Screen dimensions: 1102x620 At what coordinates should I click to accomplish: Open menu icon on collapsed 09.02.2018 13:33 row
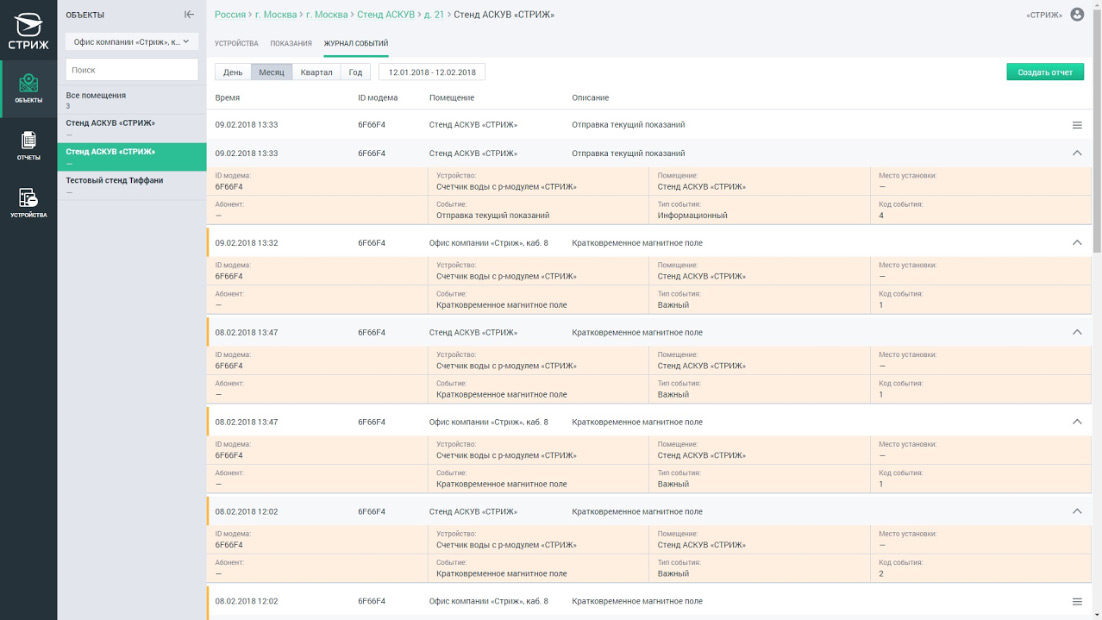coord(1077,125)
